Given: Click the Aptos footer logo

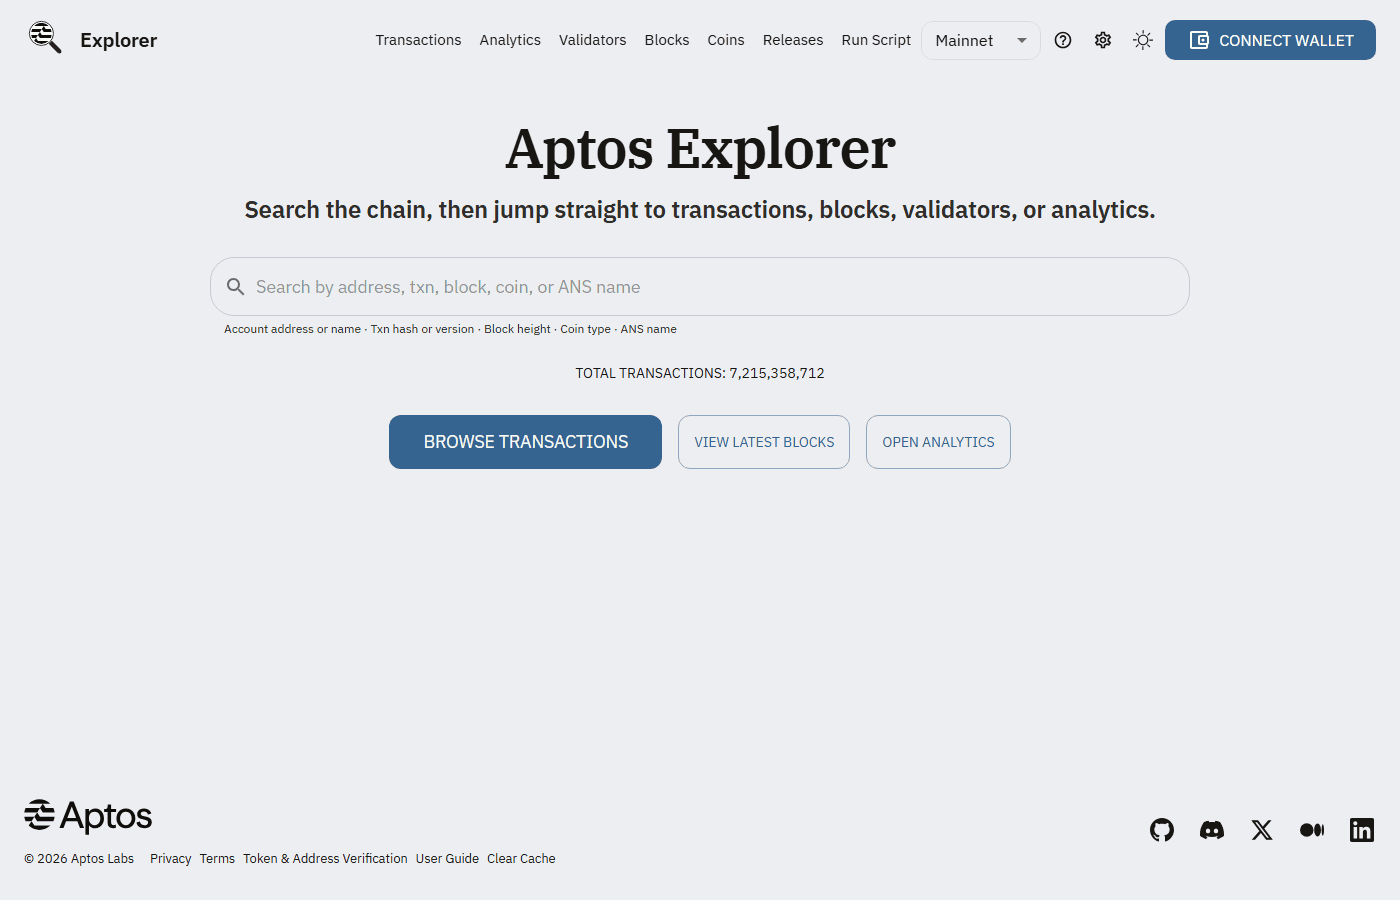Looking at the screenshot, I should (88, 816).
